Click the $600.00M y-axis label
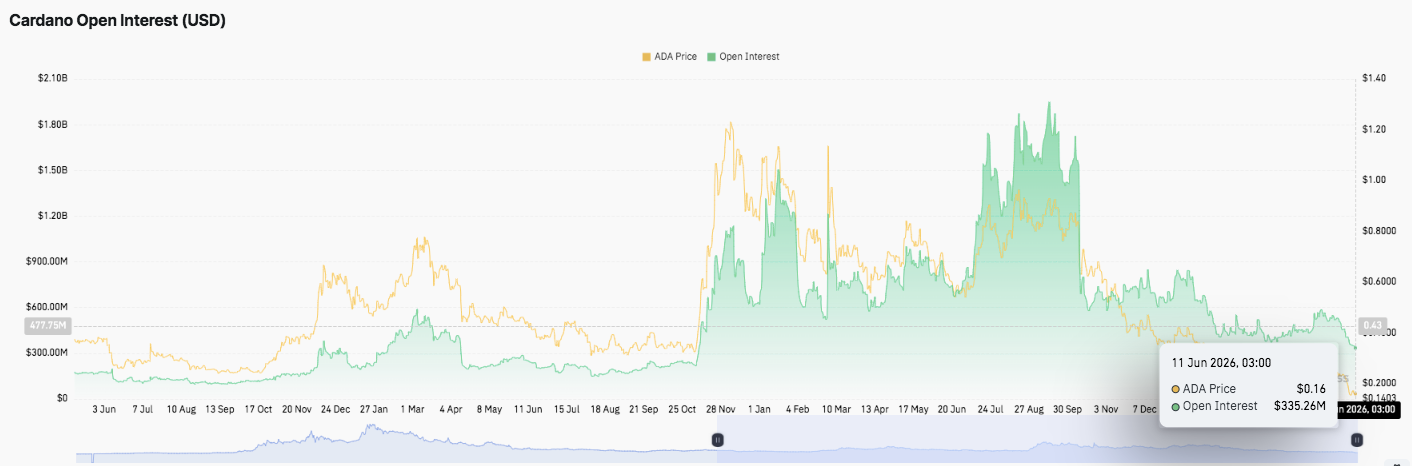Image resolution: width=1412 pixels, height=466 pixels. click(47, 307)
